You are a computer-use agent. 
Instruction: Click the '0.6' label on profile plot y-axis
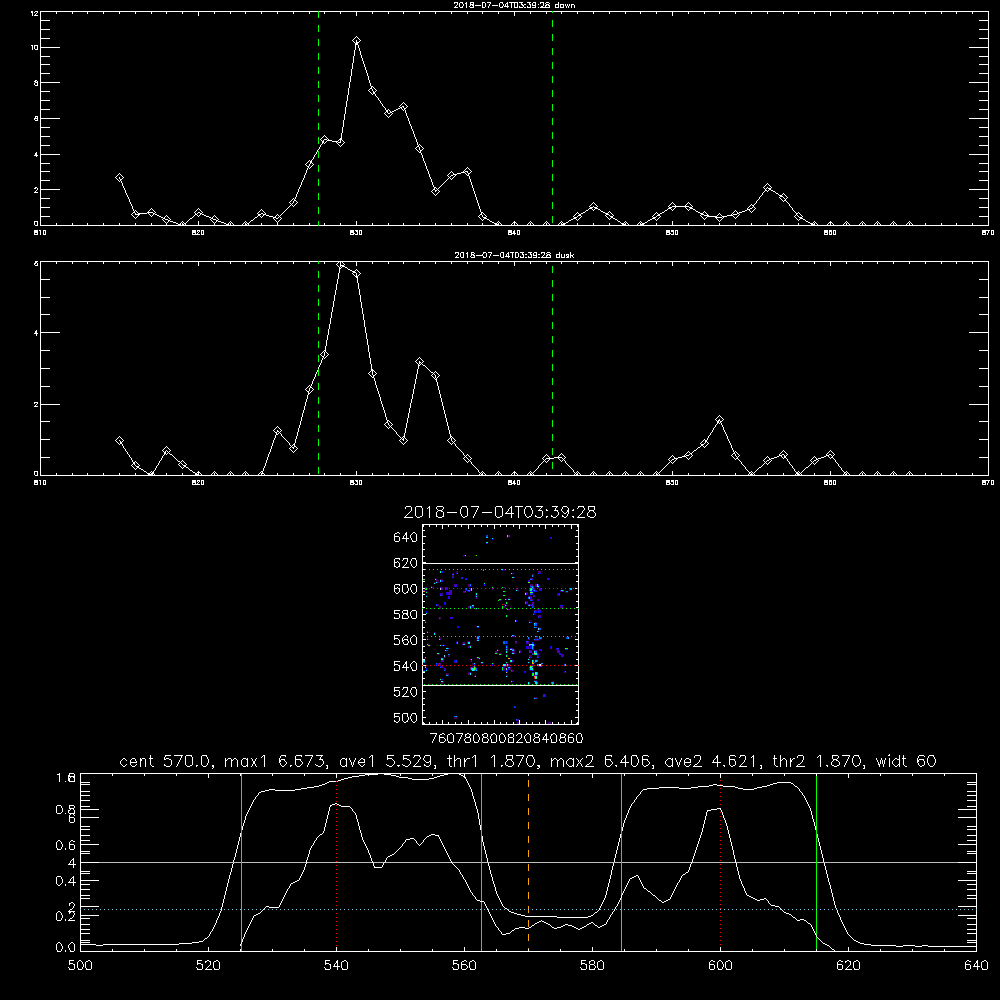click(x=66, y=846)
